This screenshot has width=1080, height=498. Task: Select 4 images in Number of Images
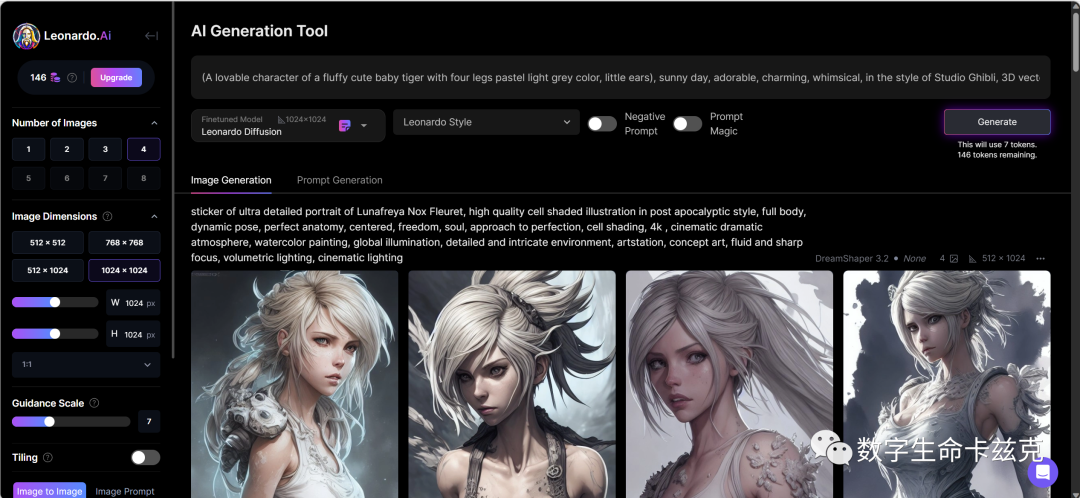[144, 149]
